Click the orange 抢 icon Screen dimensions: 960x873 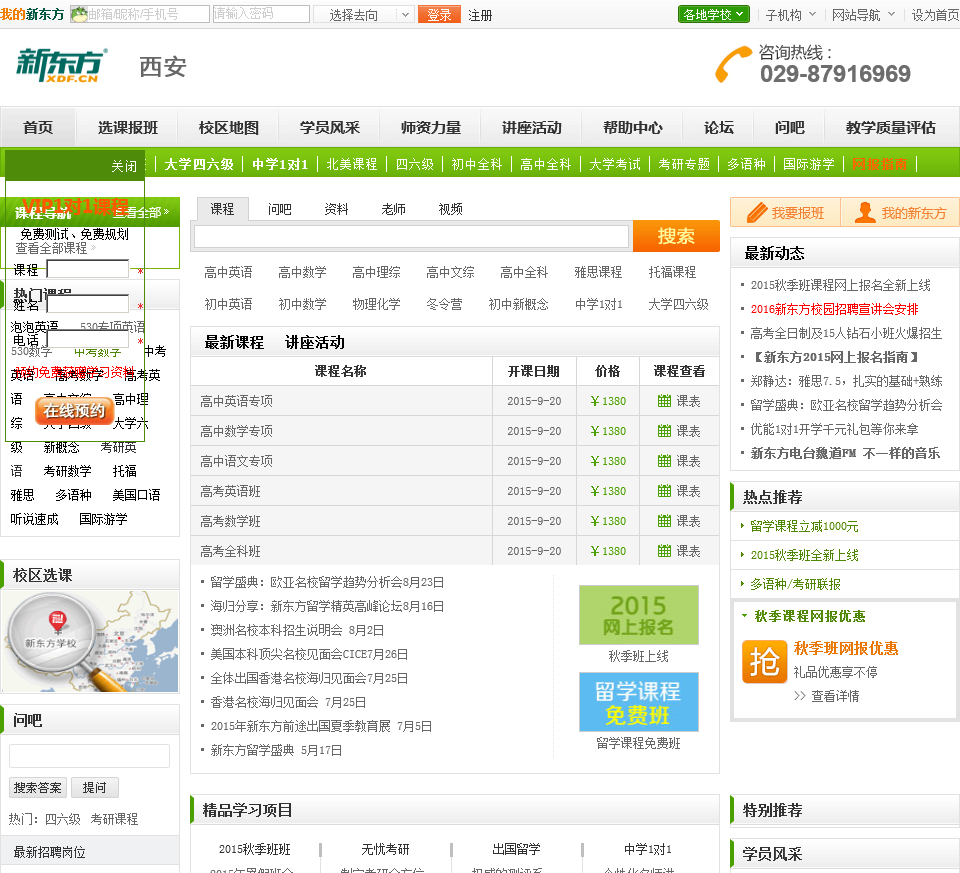pos(764,661)
